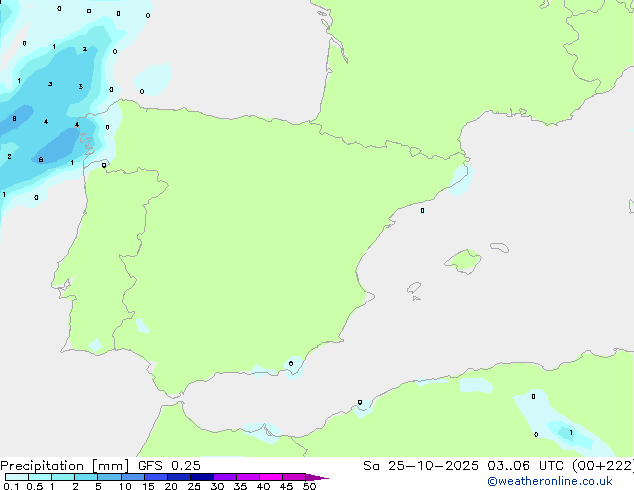The height and width of the screenshot is (490, 634).
Task: Click legend tick label "25"
Action: click(x=194, y=486)
